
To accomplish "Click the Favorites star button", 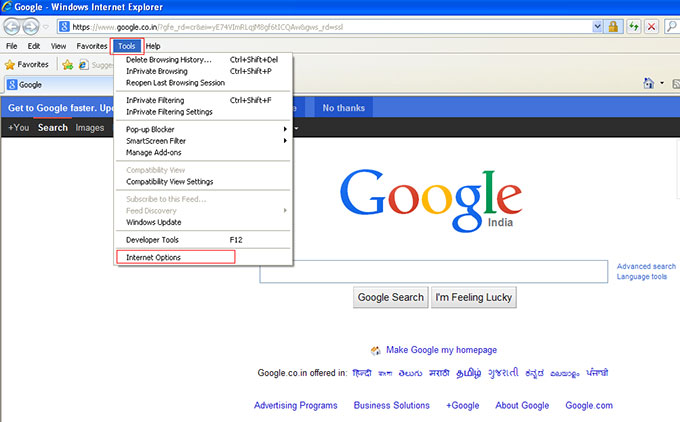I will click(27, 65).
